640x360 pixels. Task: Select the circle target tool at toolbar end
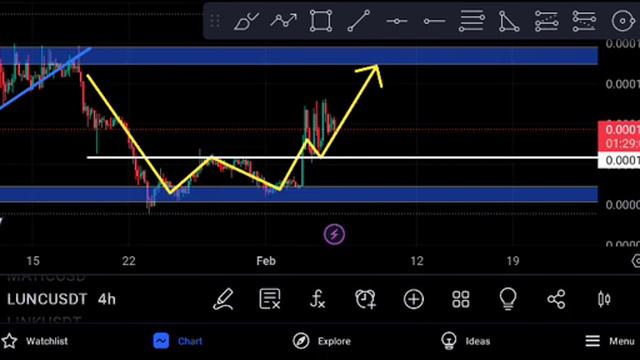tap(623, 21)
